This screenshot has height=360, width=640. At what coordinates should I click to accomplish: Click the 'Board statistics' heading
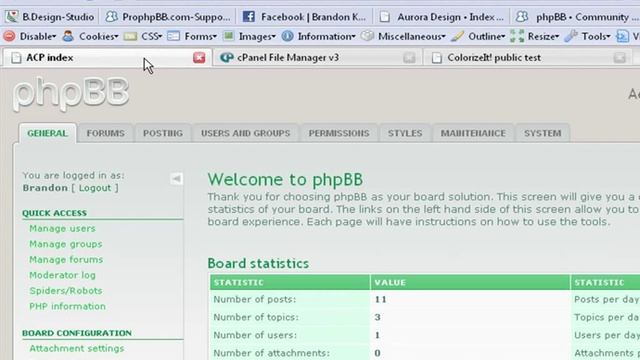point(258,263)
